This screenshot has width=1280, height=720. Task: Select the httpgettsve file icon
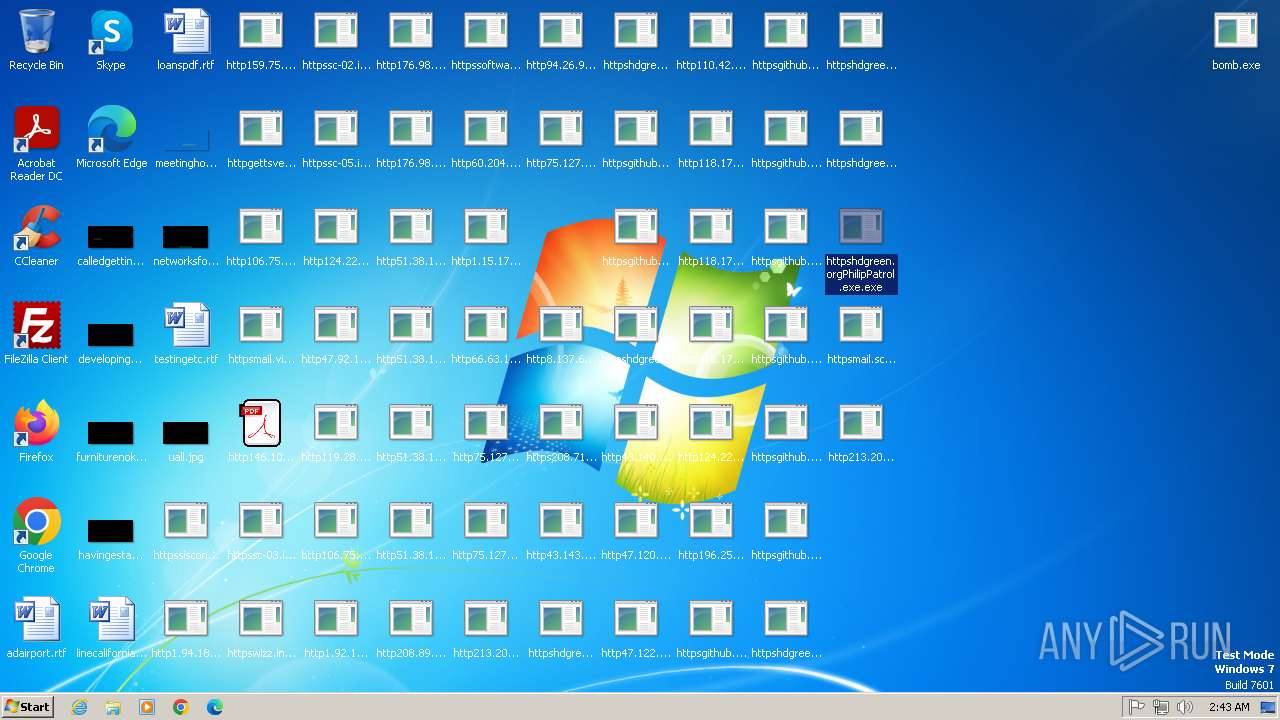tap(261, 138)
